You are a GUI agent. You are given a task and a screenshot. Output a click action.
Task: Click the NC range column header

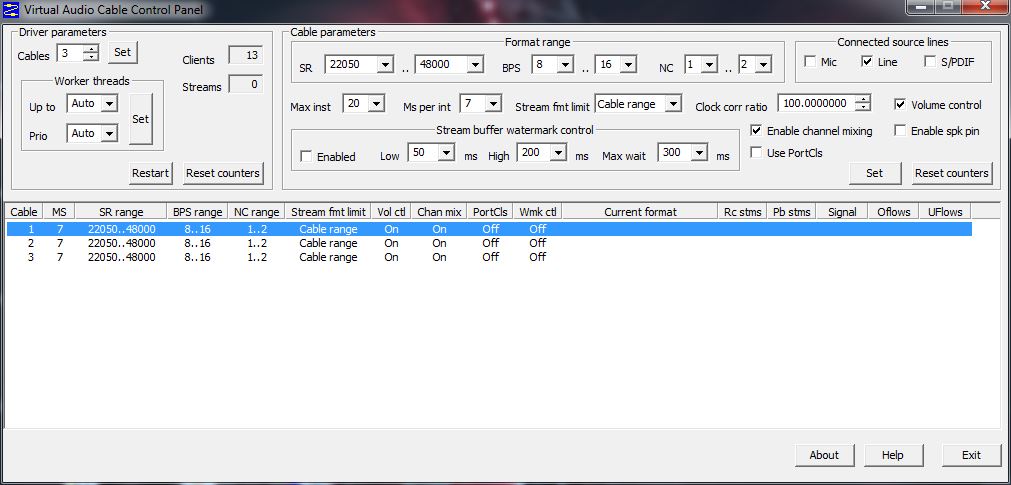(x=257, y=212)
